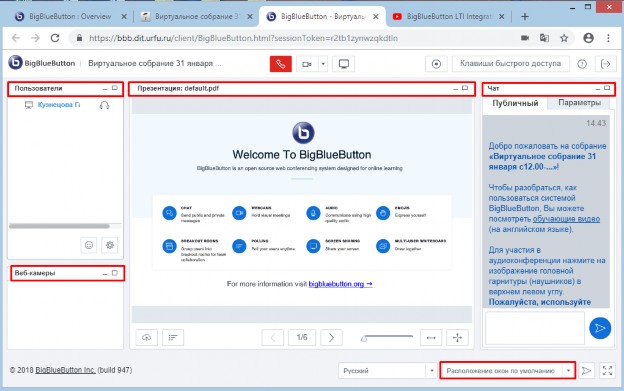Send chat message with blue arrow
This screenshot has width=624, height=391.
pyautogui.click(x=600, y=328)
